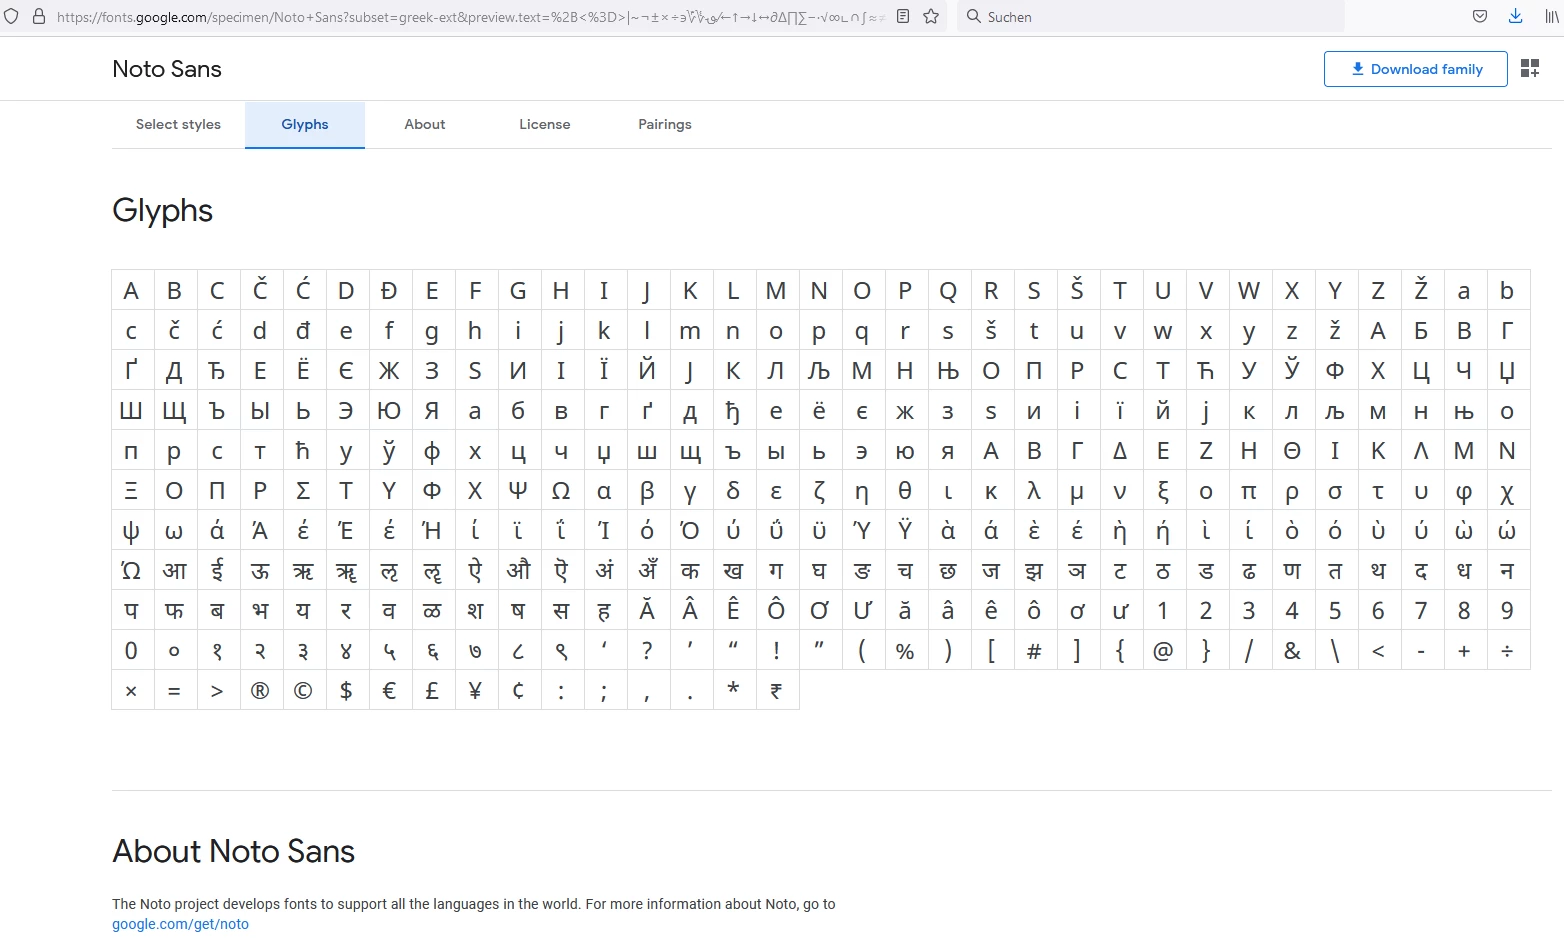The height and width of the screenshot is (943, 1564).
Task: Select the Đ capital D with stroke glyph
Action: (389, 291)
